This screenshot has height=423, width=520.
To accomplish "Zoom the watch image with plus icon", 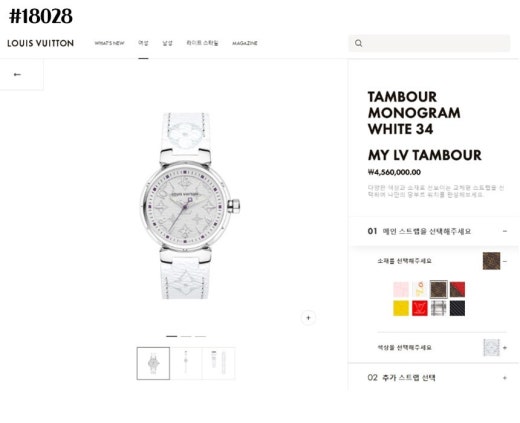I will pyautogui.click(x=308, y=318).
